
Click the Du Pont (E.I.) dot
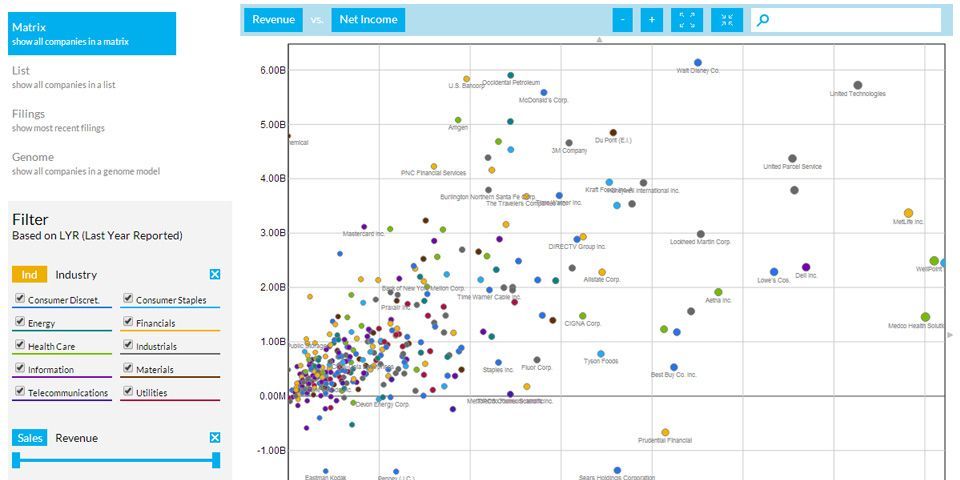click(613, 132)
